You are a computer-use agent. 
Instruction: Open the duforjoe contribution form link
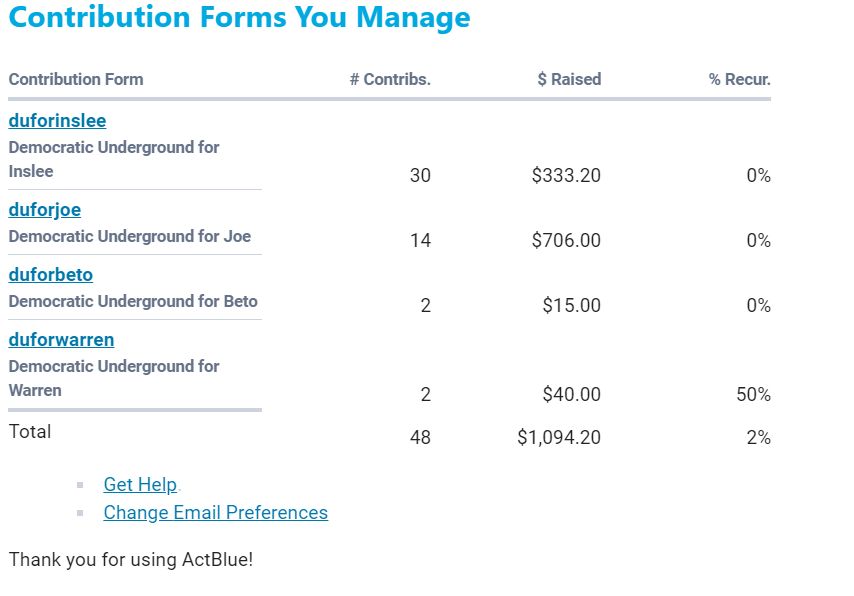(x=45, y=210)
